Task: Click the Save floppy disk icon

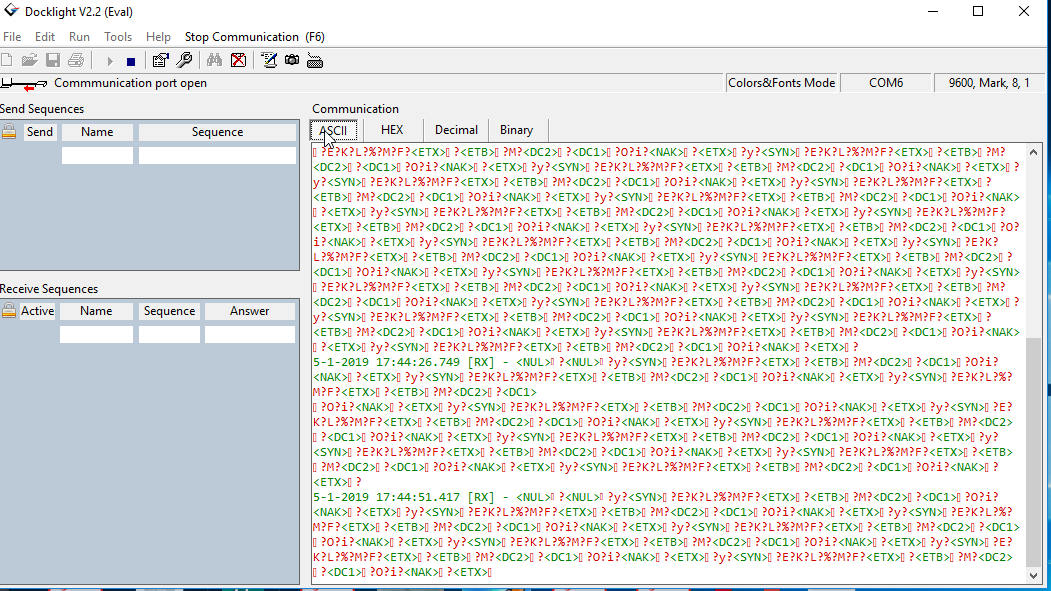Action: [53, 60]
